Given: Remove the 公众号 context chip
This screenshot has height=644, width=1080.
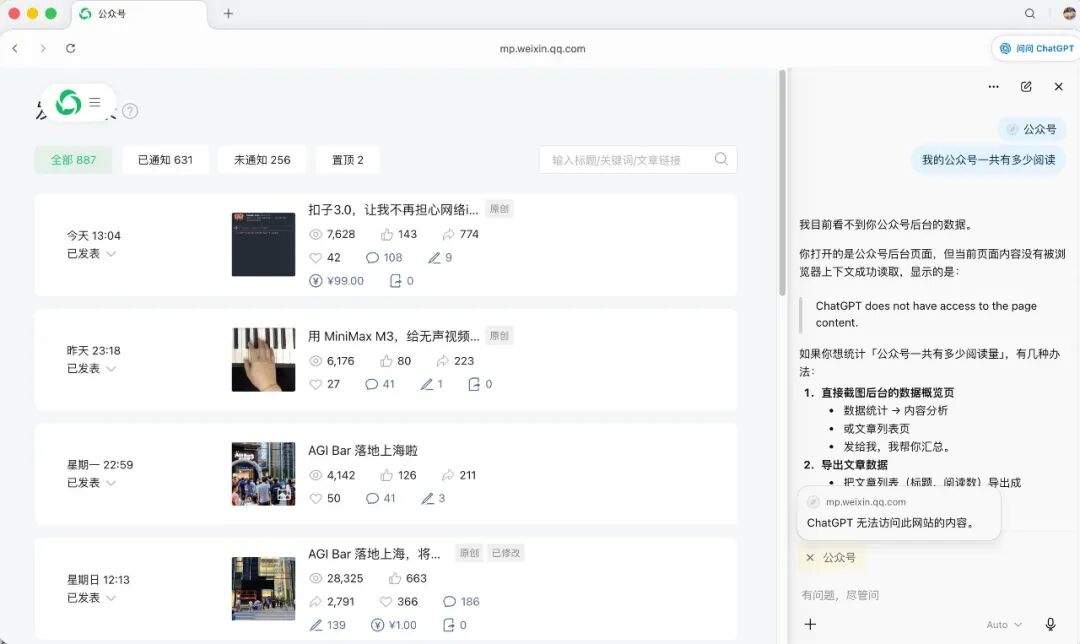Looking at the screenshot, I should [810, 558].
